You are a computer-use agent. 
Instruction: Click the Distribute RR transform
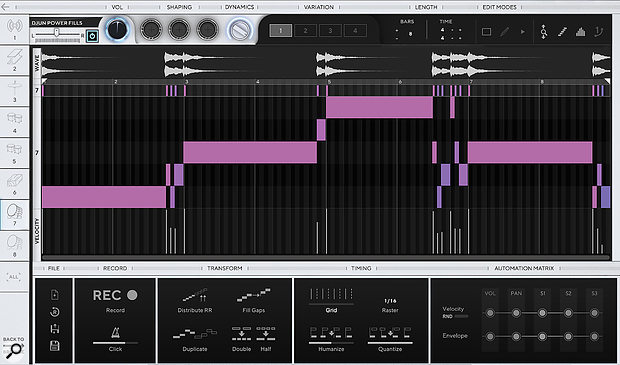[195, 301]
